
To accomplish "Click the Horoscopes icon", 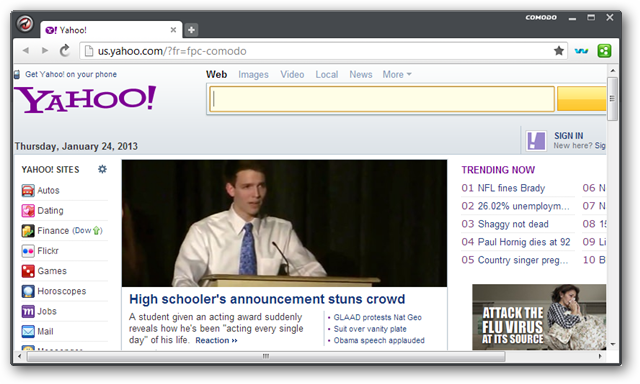I will (x=28, y=291).
